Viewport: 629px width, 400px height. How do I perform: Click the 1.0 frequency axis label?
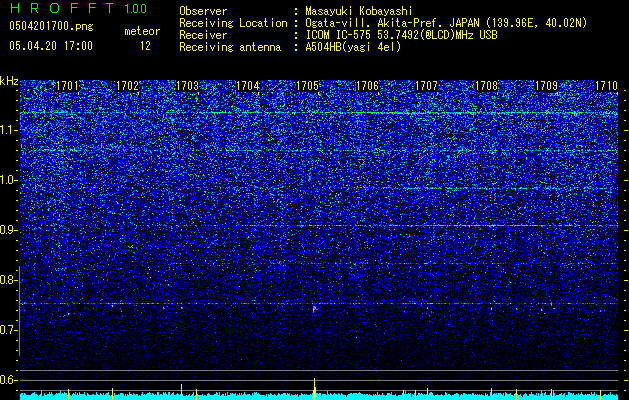[x=9, y=180]
